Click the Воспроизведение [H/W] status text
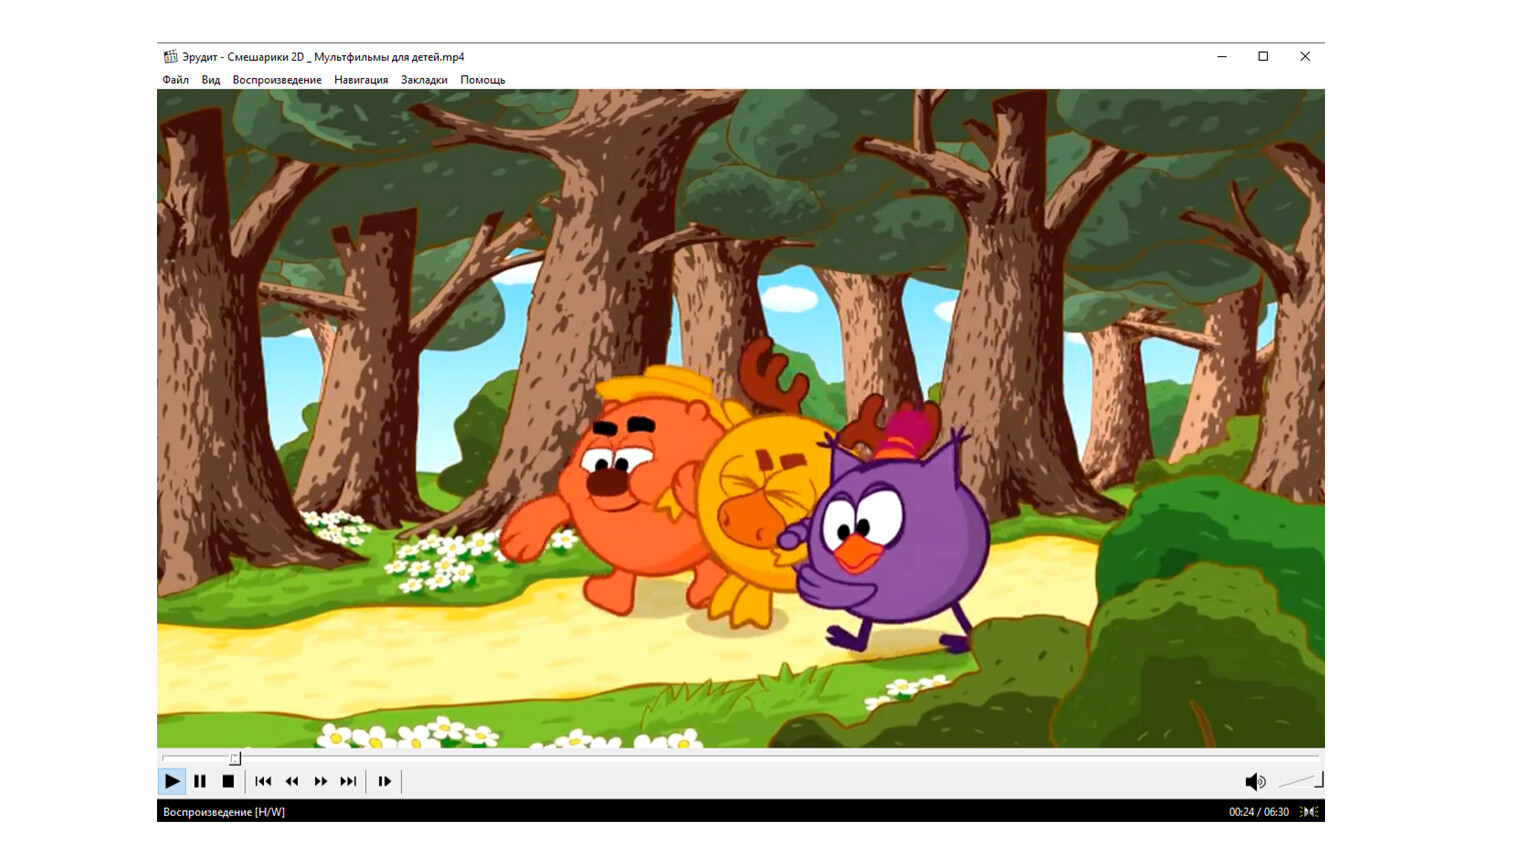1533x864 pixels. (x=224, y=812)
